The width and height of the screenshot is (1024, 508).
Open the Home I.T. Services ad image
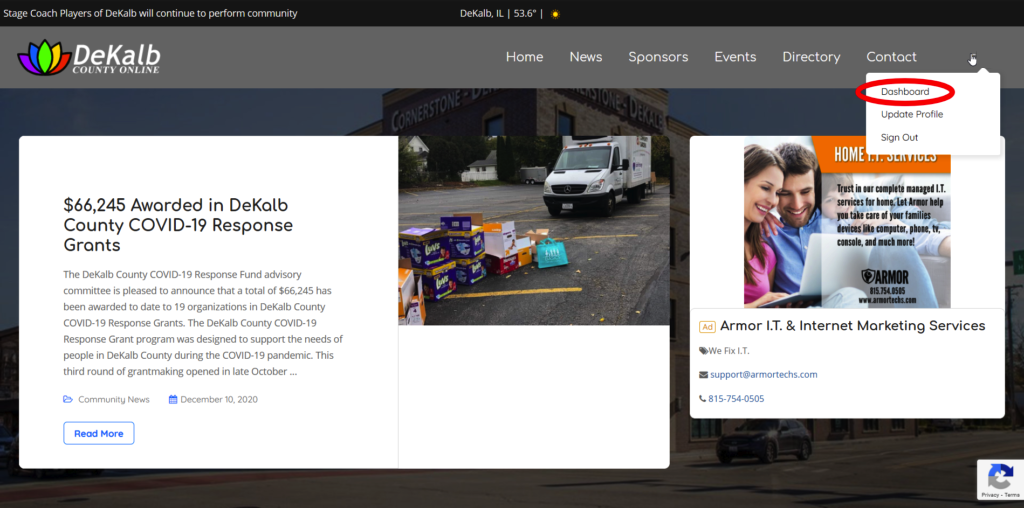(847, 222)
